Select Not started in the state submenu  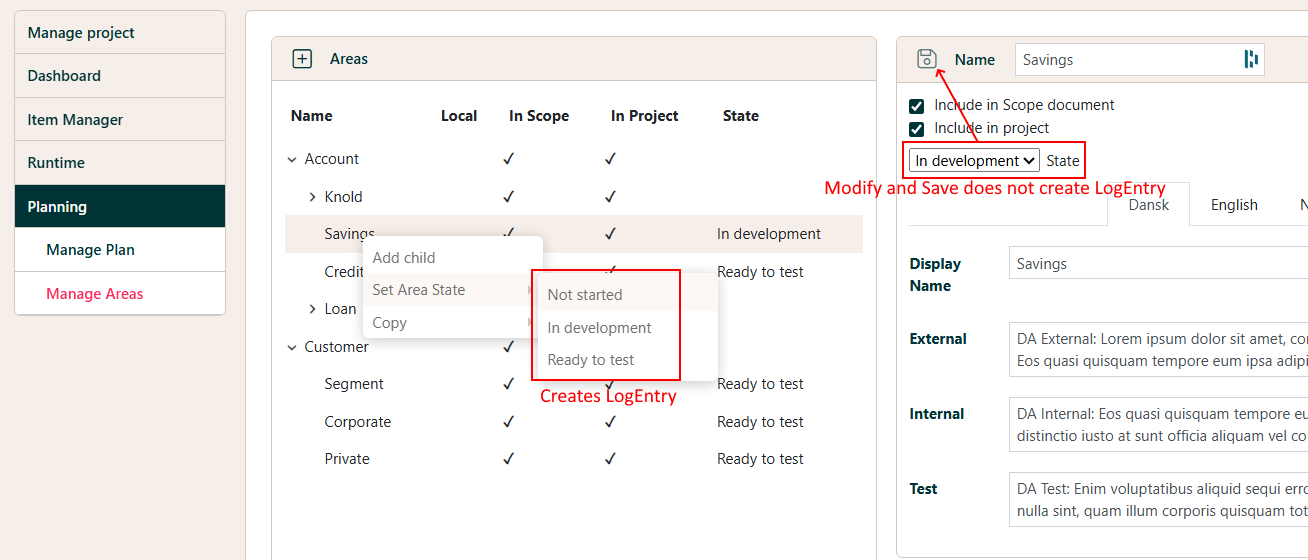pos(585,295)
